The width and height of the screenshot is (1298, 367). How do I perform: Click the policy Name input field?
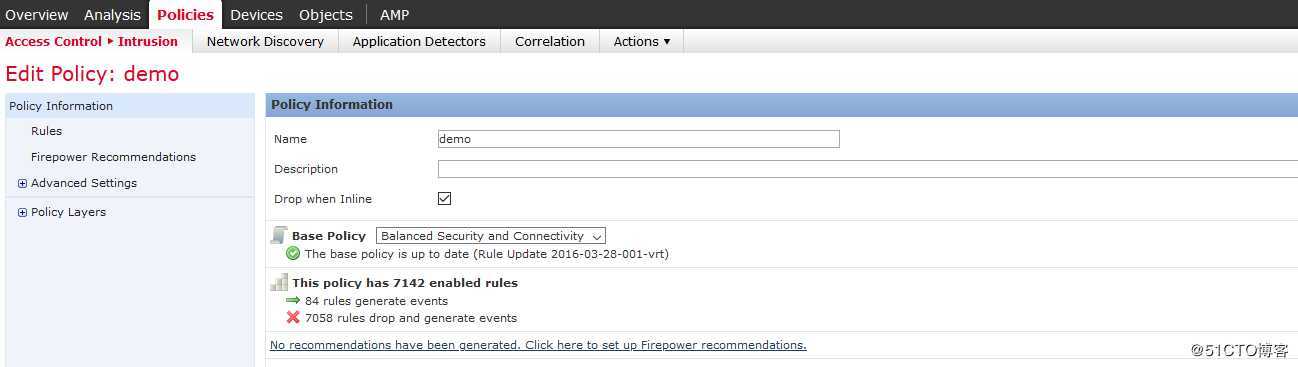click(x=639, y=139)
